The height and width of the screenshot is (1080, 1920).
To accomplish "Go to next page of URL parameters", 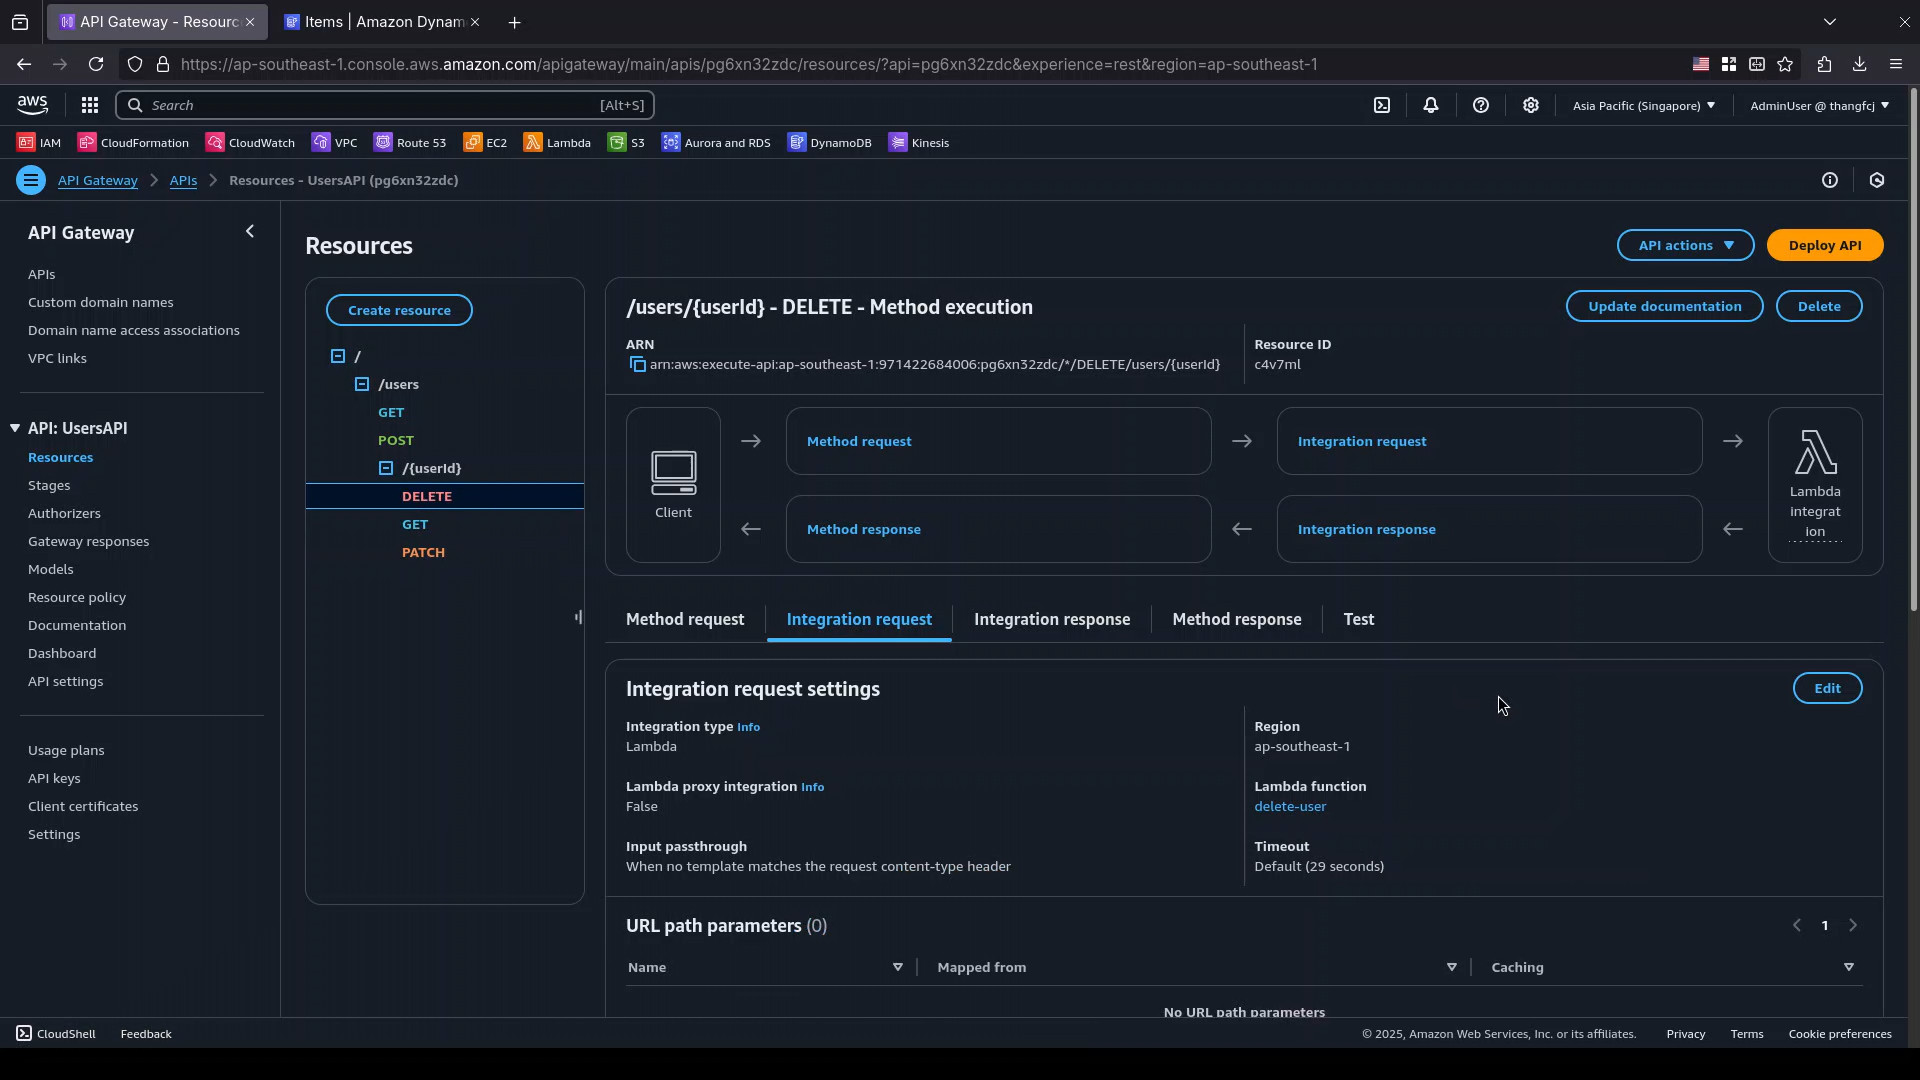I will click(x=1852, y=925).
